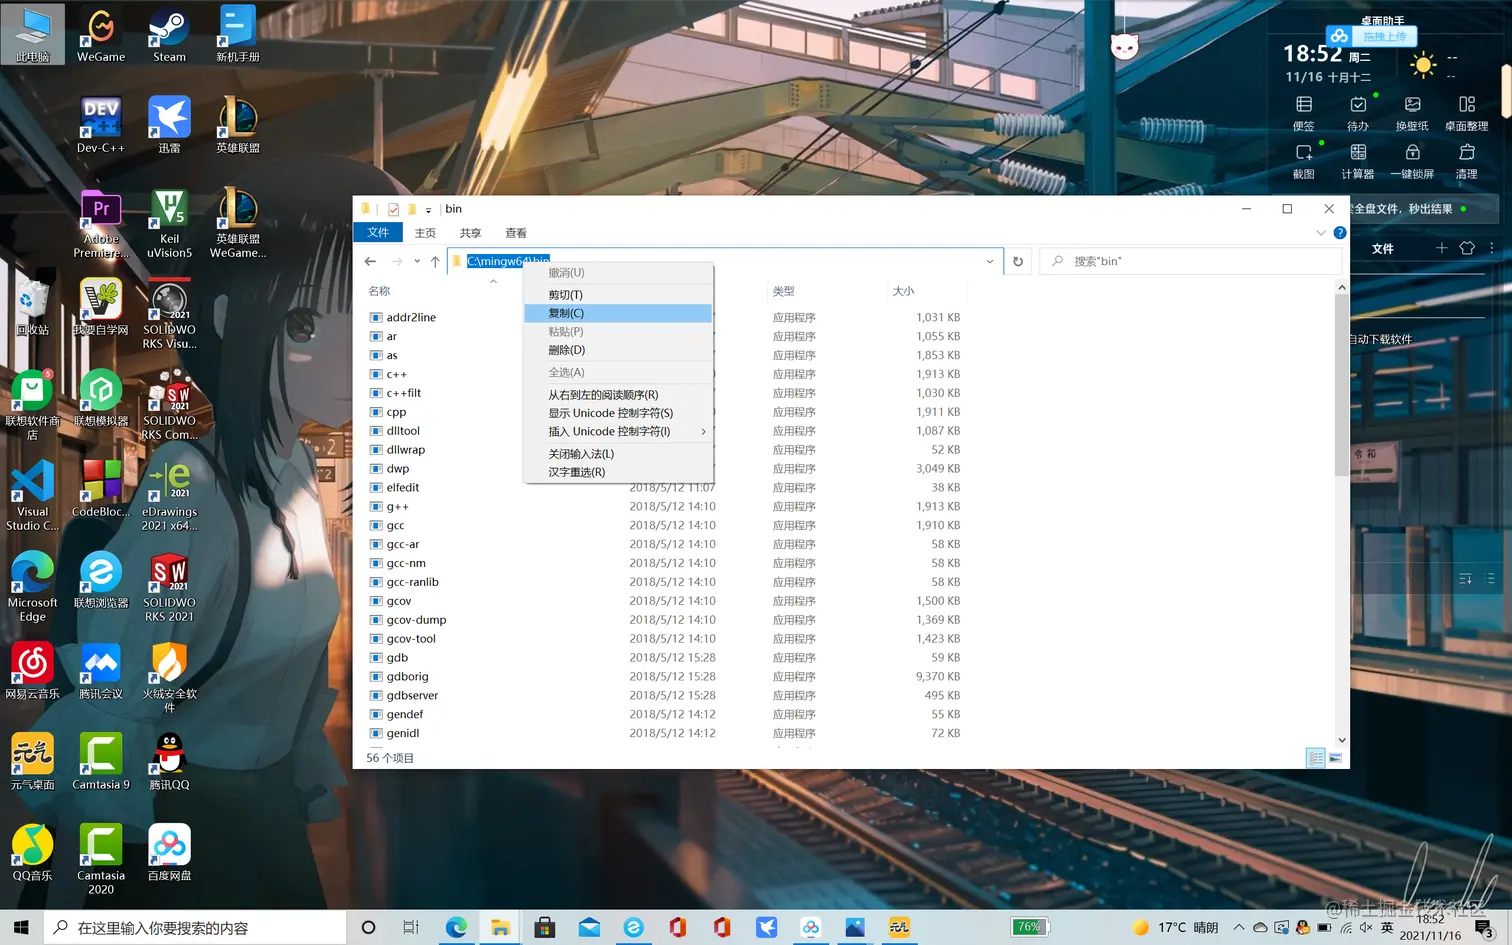Click the 名称 column sort header

click(380, 291)
